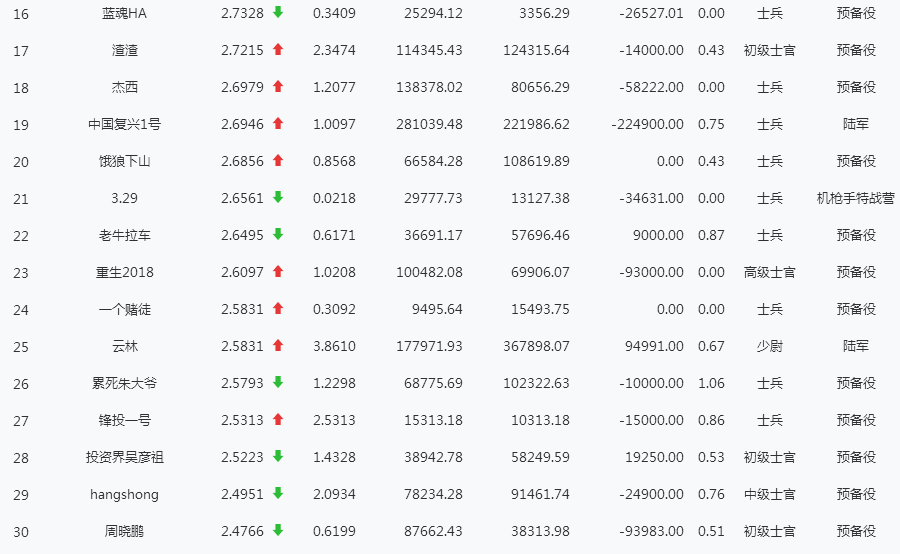Screen dimensions: 900x554
Task: Click the username hangshong
Action: (125, 494)
